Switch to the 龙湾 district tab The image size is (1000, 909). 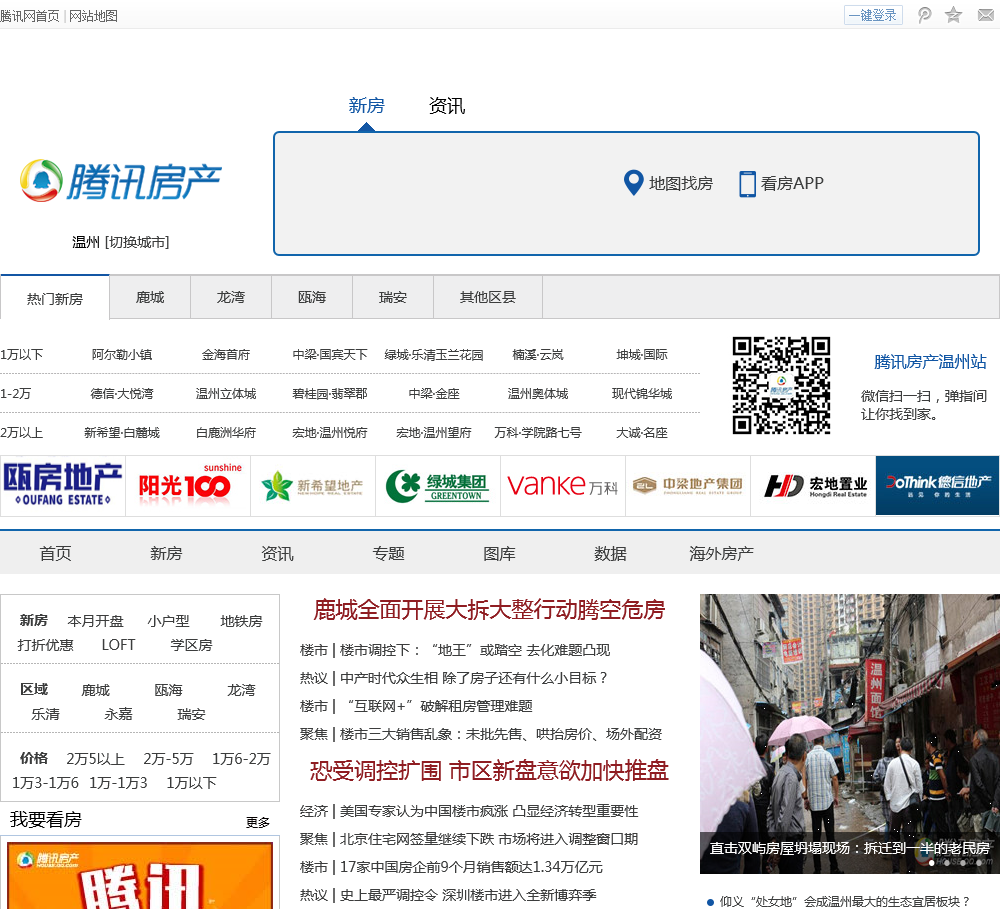pos(231,297)
